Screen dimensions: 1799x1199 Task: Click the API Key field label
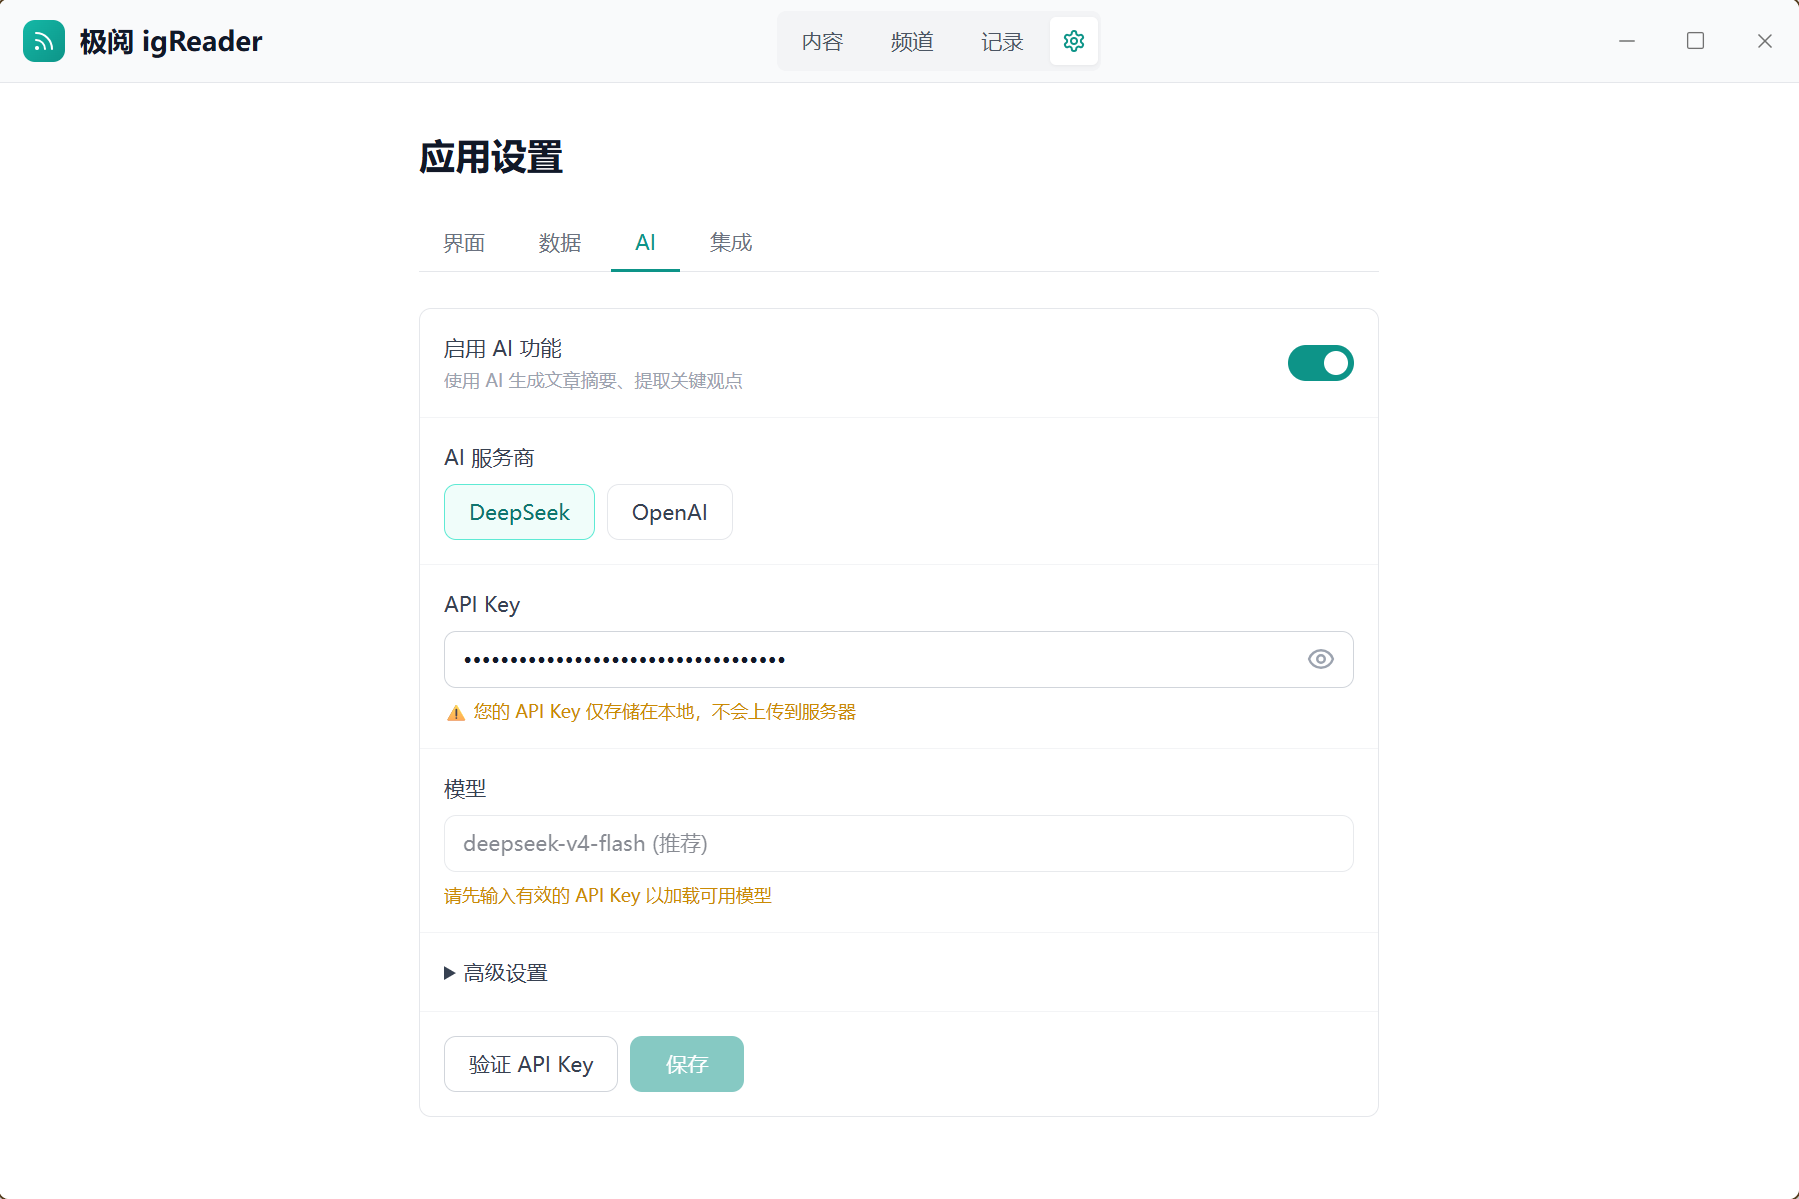[482, 605]
